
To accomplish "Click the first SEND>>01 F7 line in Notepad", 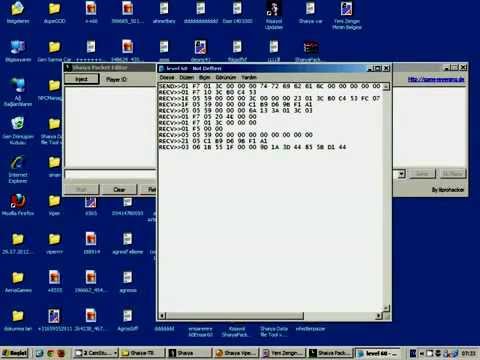I will [x=270, y=86].
